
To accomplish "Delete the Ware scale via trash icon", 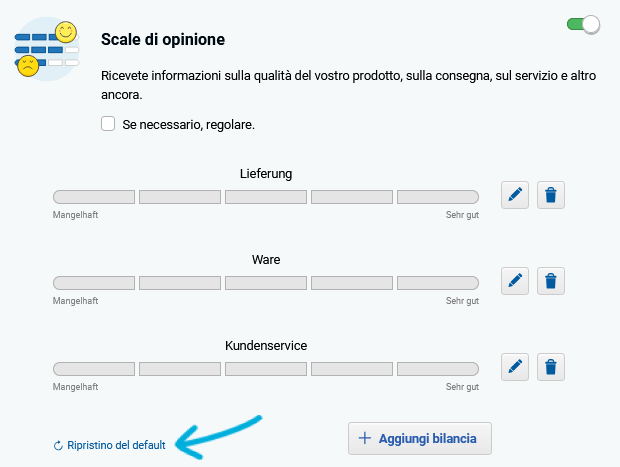I will click(550, 281).
